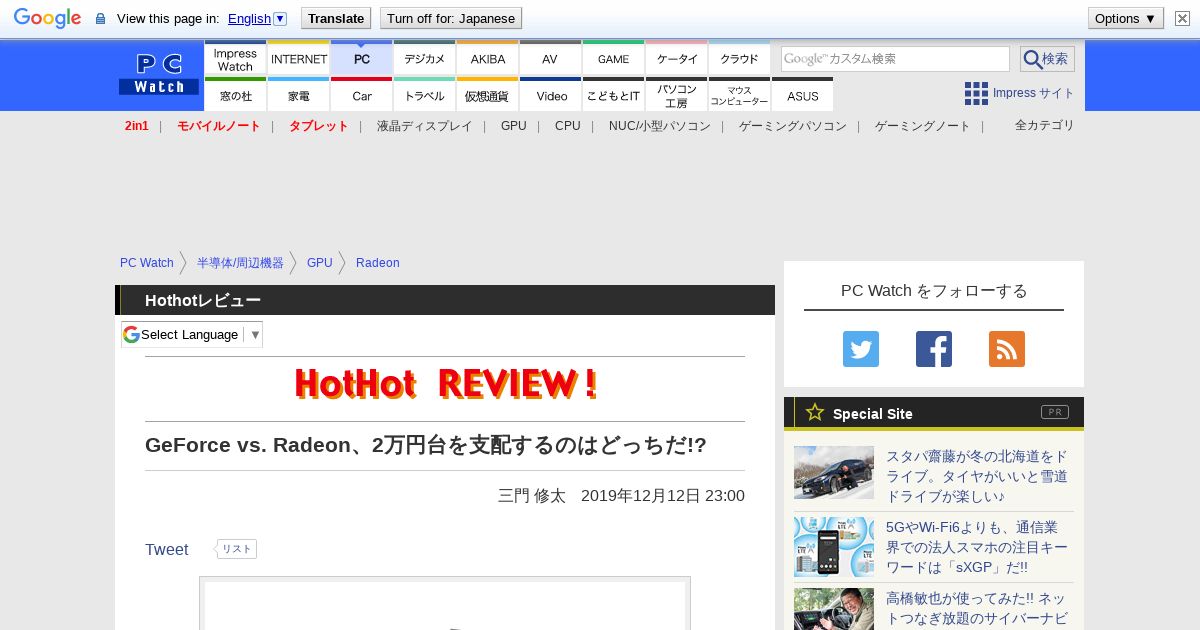This screenshot has width=1200, height=630.
Task: Open the Car tab
Action: [x=362, y=95]
